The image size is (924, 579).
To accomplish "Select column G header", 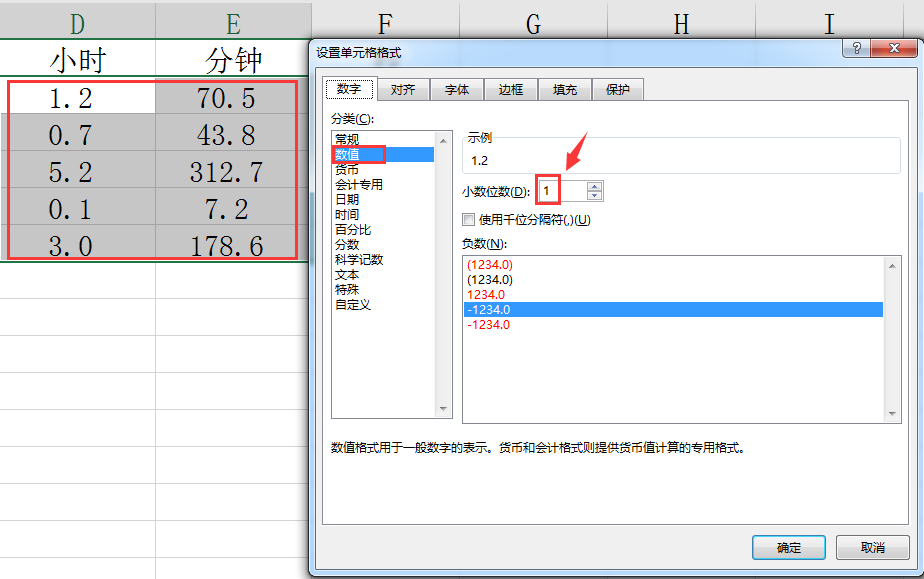I will point(533,22).
